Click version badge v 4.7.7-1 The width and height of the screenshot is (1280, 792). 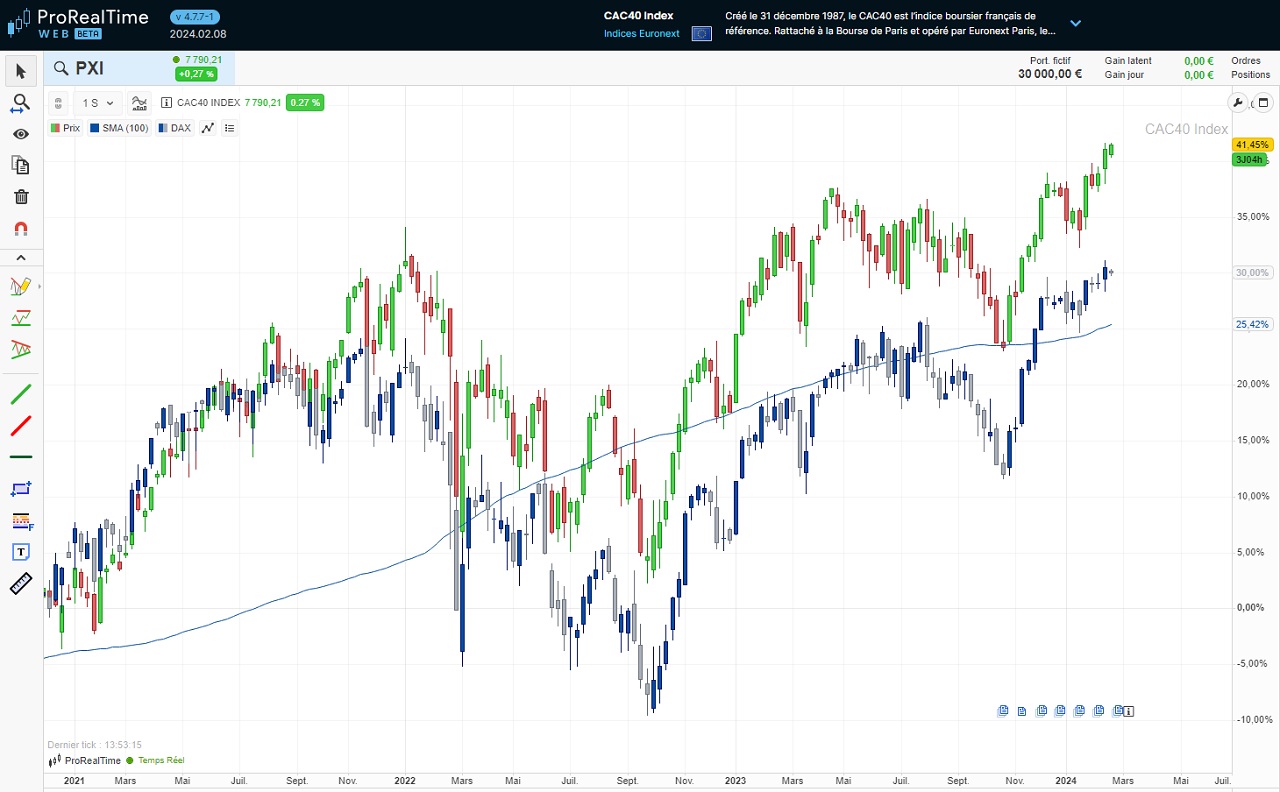point(195,17)
